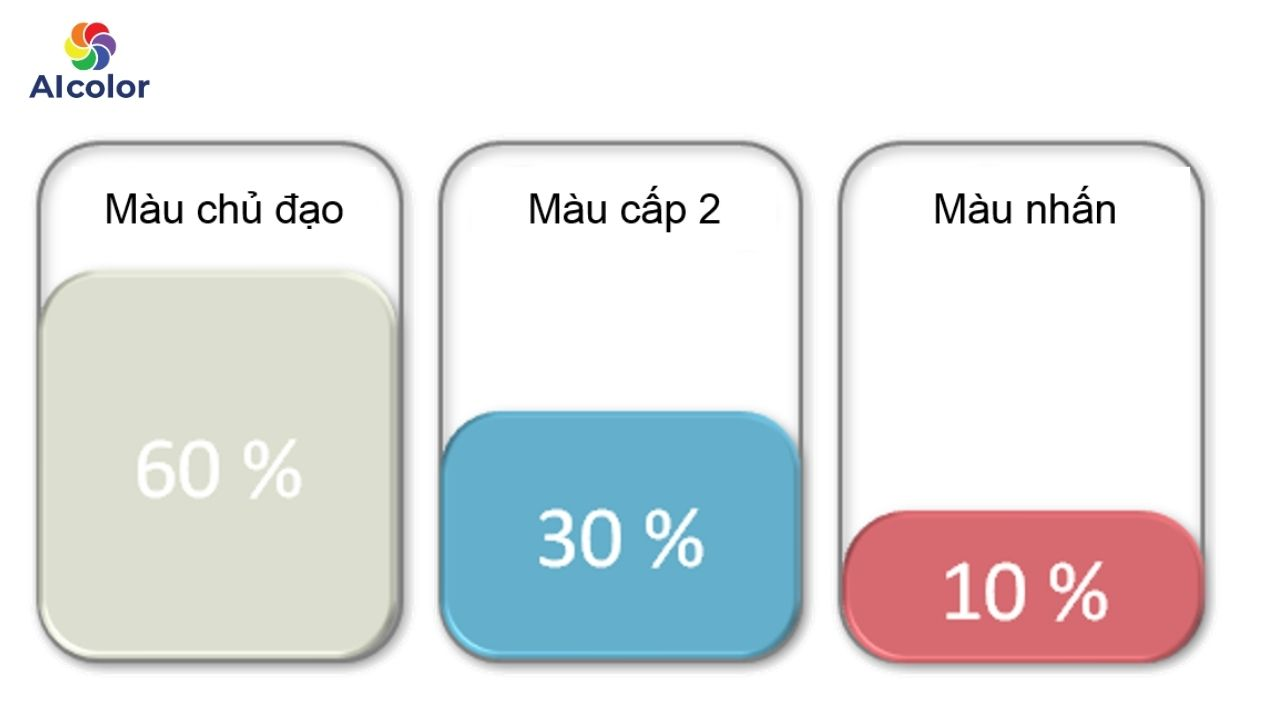Click the "60 %" percentage label

[219, 469]
